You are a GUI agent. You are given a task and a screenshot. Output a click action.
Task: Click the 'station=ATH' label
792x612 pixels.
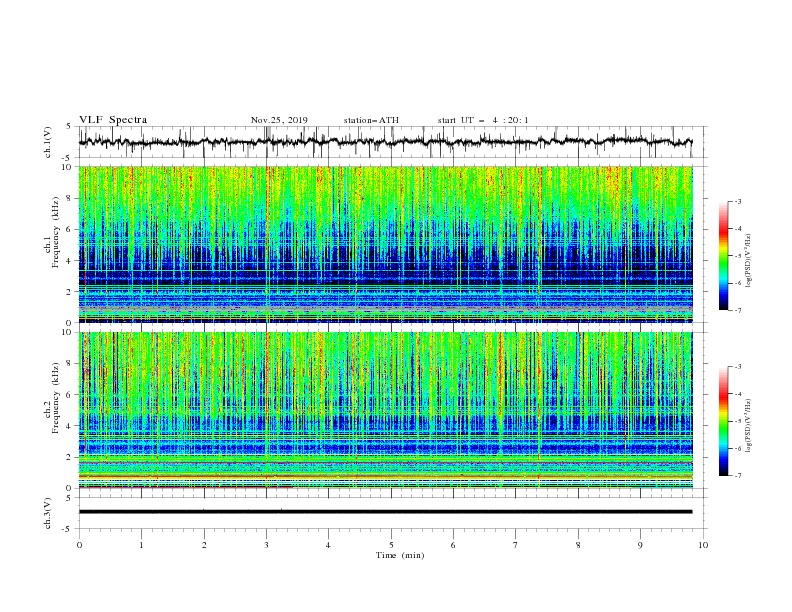coord(371,120)
